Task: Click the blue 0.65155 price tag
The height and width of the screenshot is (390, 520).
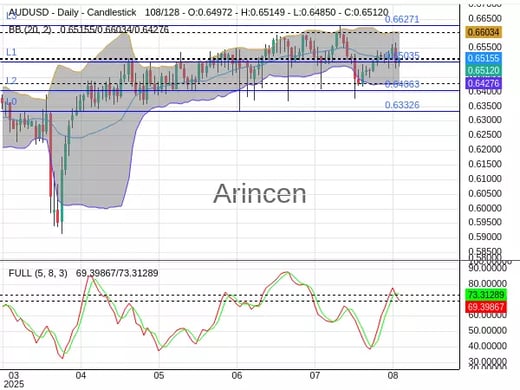Action: click(483, 58)
